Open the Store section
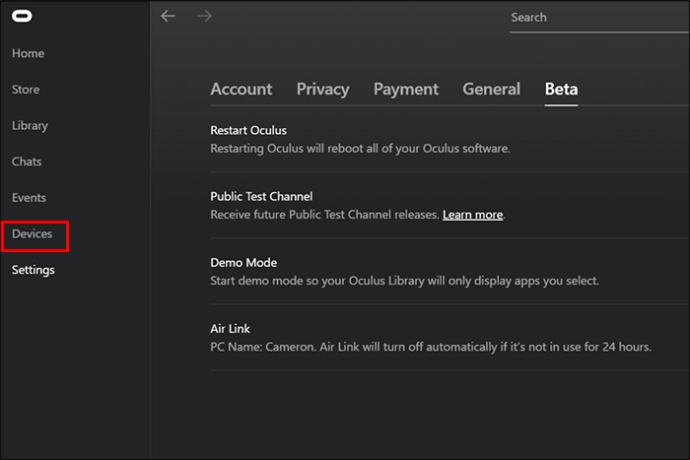 [x=26, y=89]
